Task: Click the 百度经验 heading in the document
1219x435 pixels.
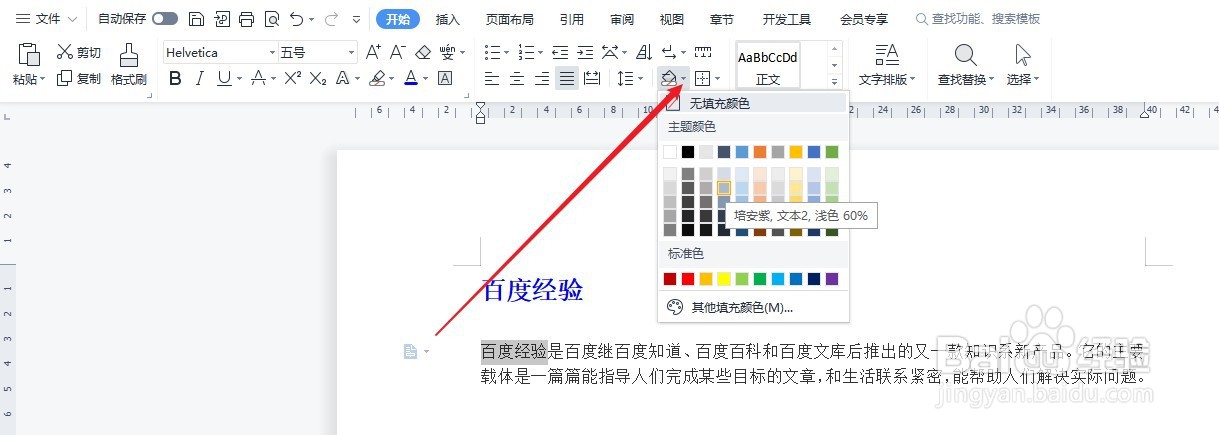Action: (532, 290)
